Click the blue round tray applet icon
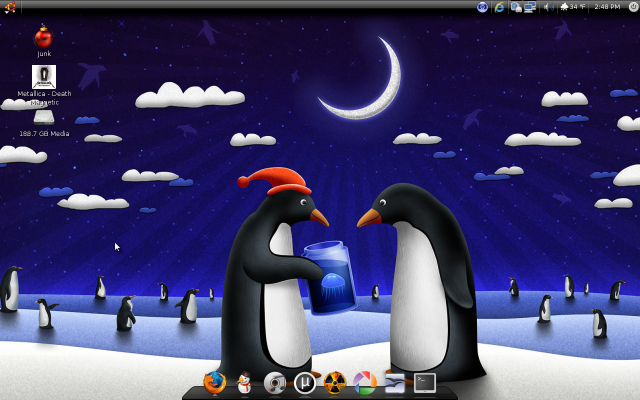 [482, 7]
